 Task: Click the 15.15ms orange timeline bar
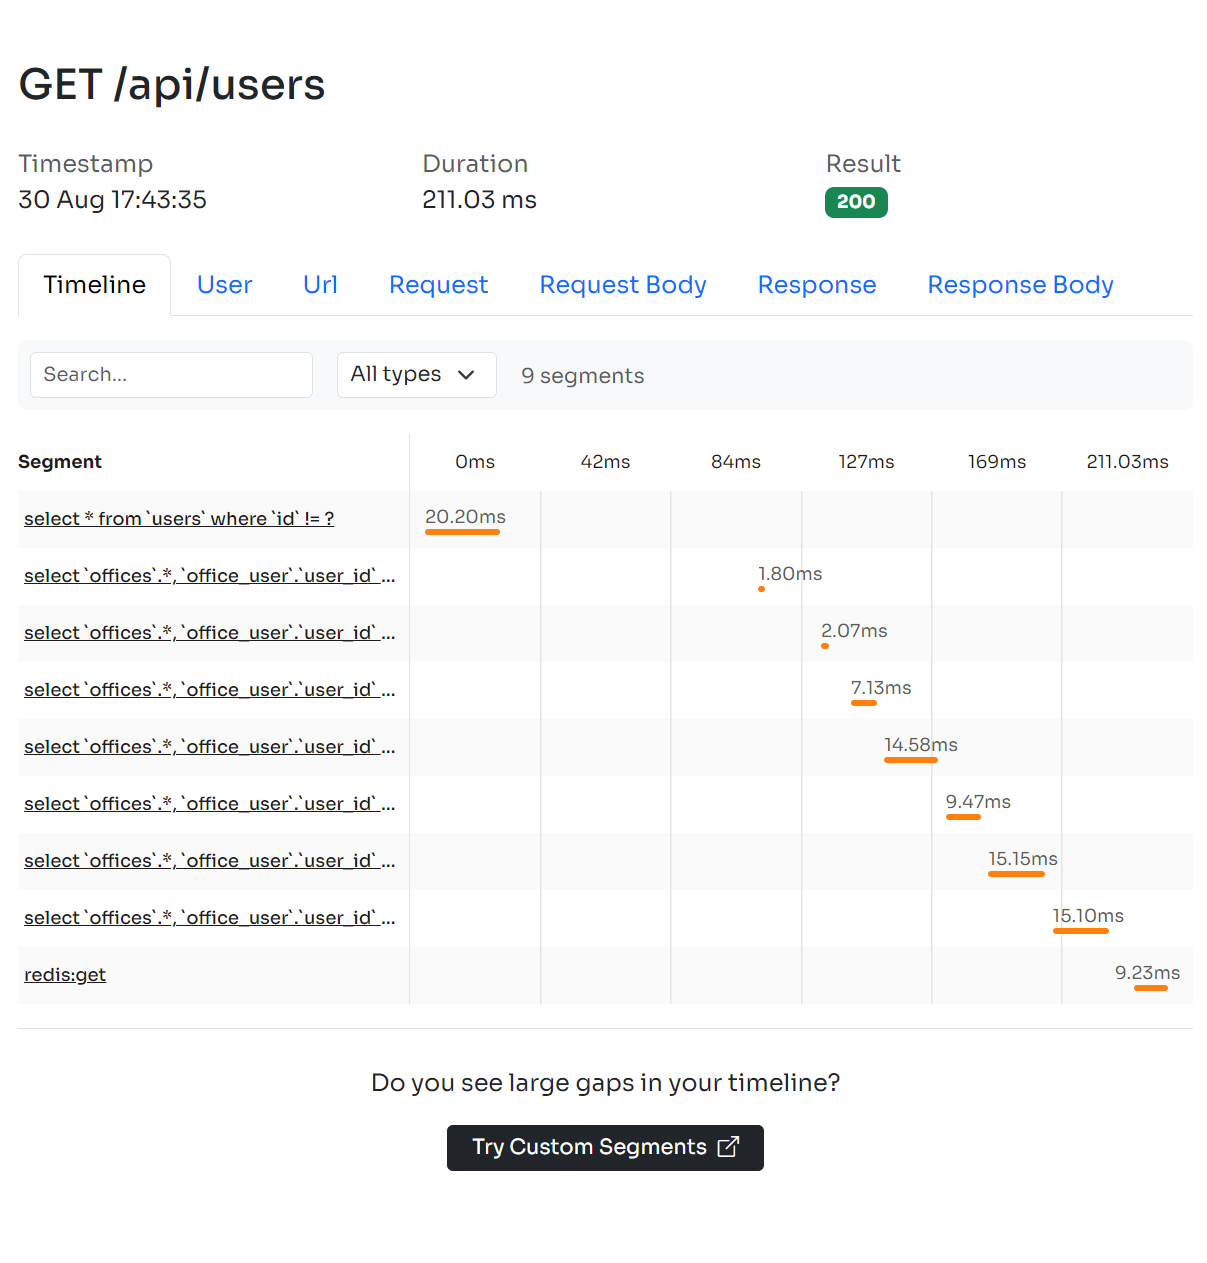1016,874
